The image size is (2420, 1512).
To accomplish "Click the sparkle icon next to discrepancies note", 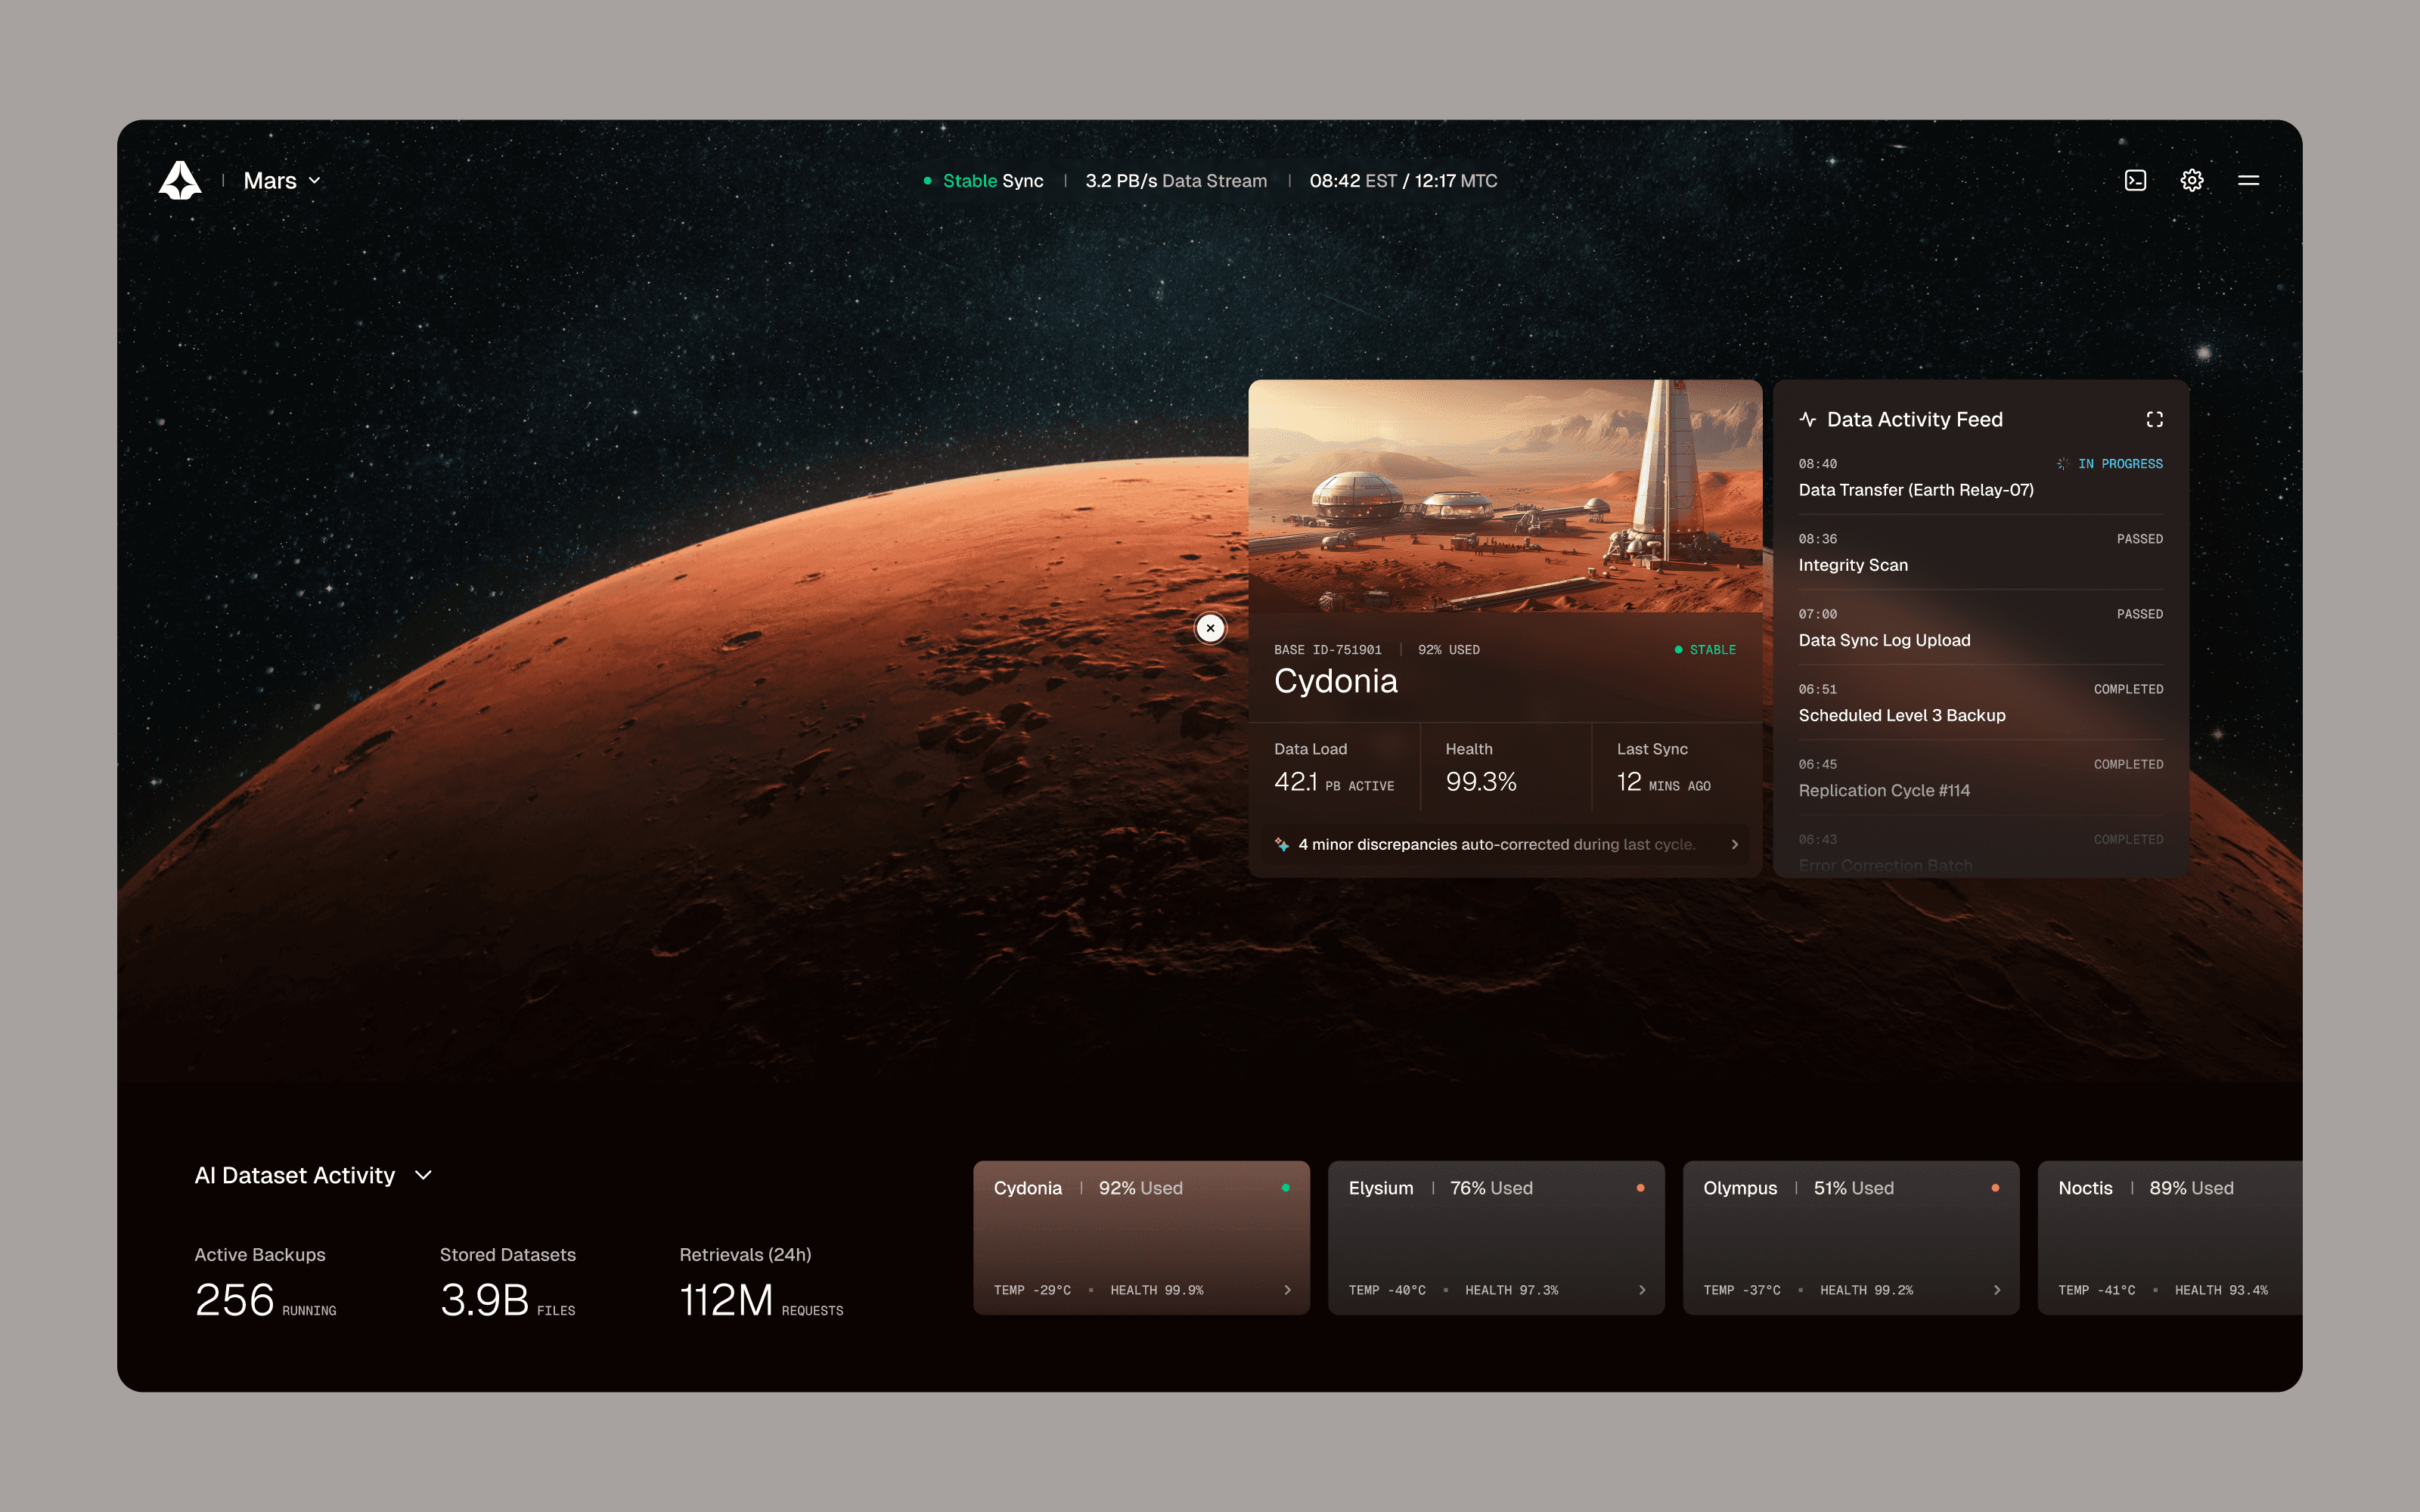I will tap(1282, 845).
